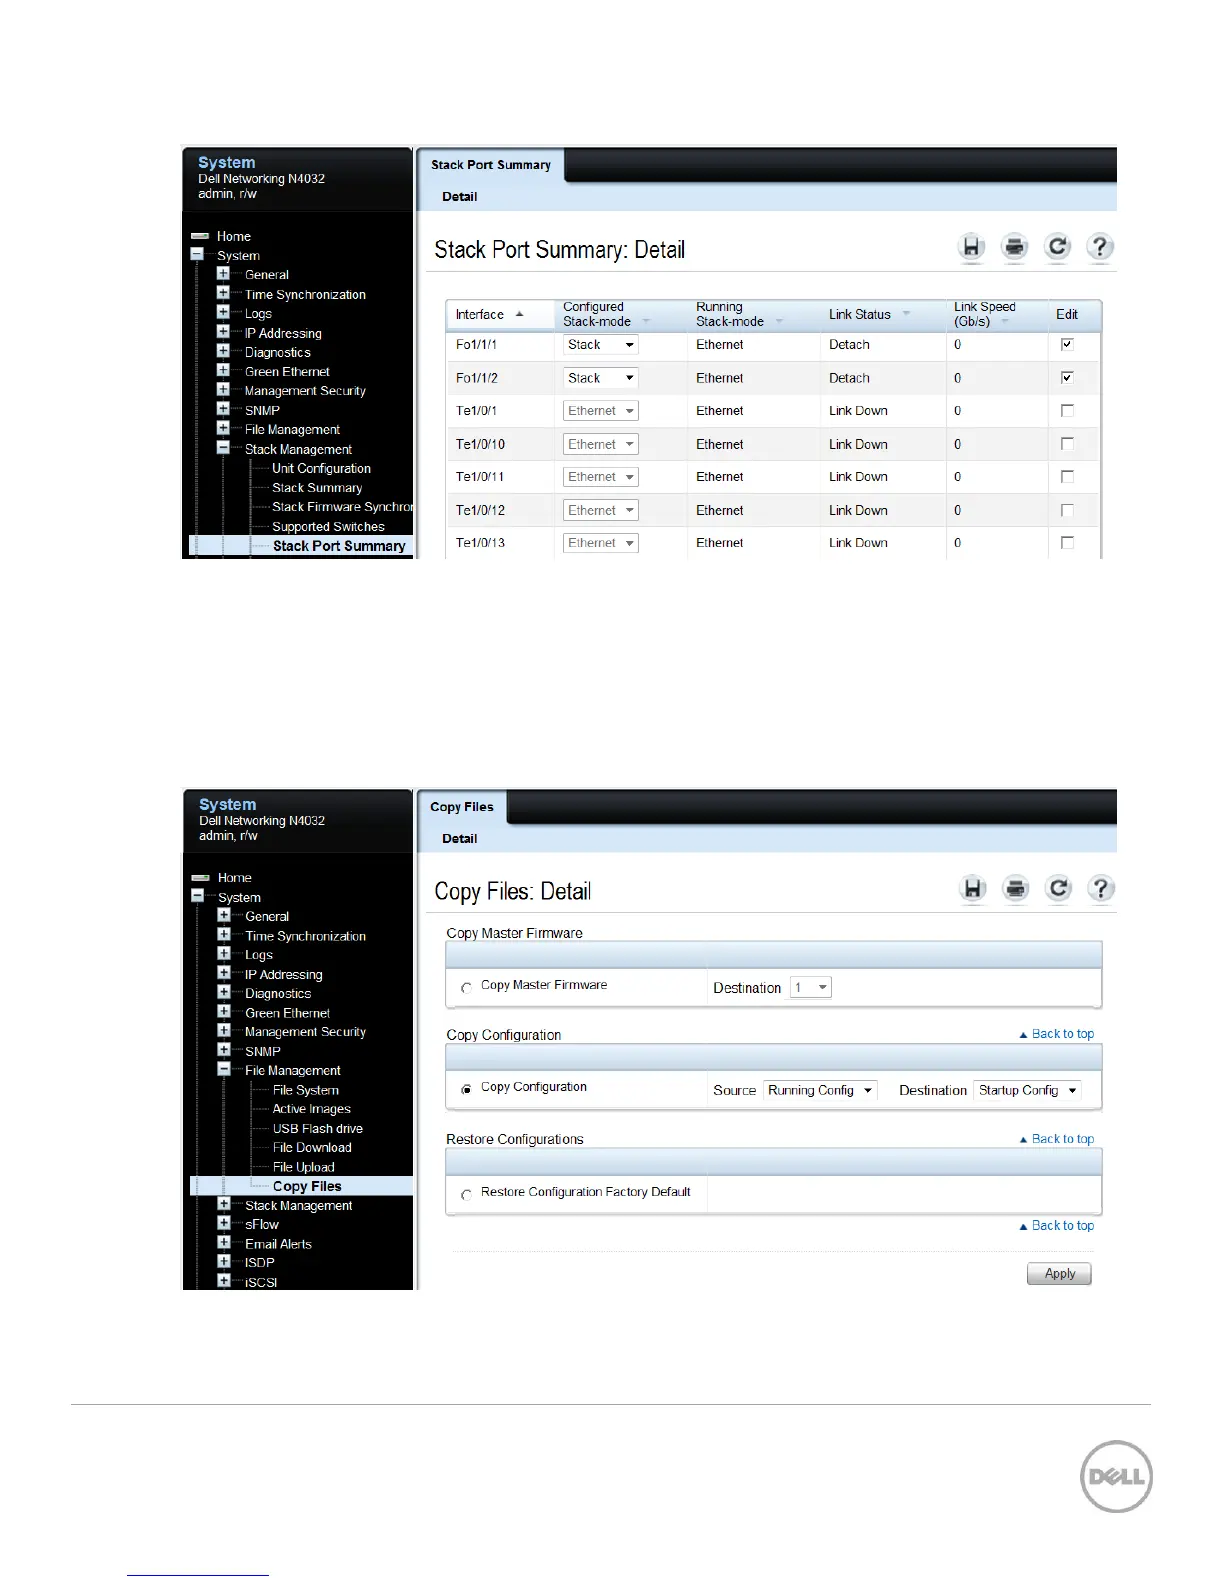Screen dimensions: 1224x1584
Task: Select Copy Configuration radio button
Action: coord(466,1089)
